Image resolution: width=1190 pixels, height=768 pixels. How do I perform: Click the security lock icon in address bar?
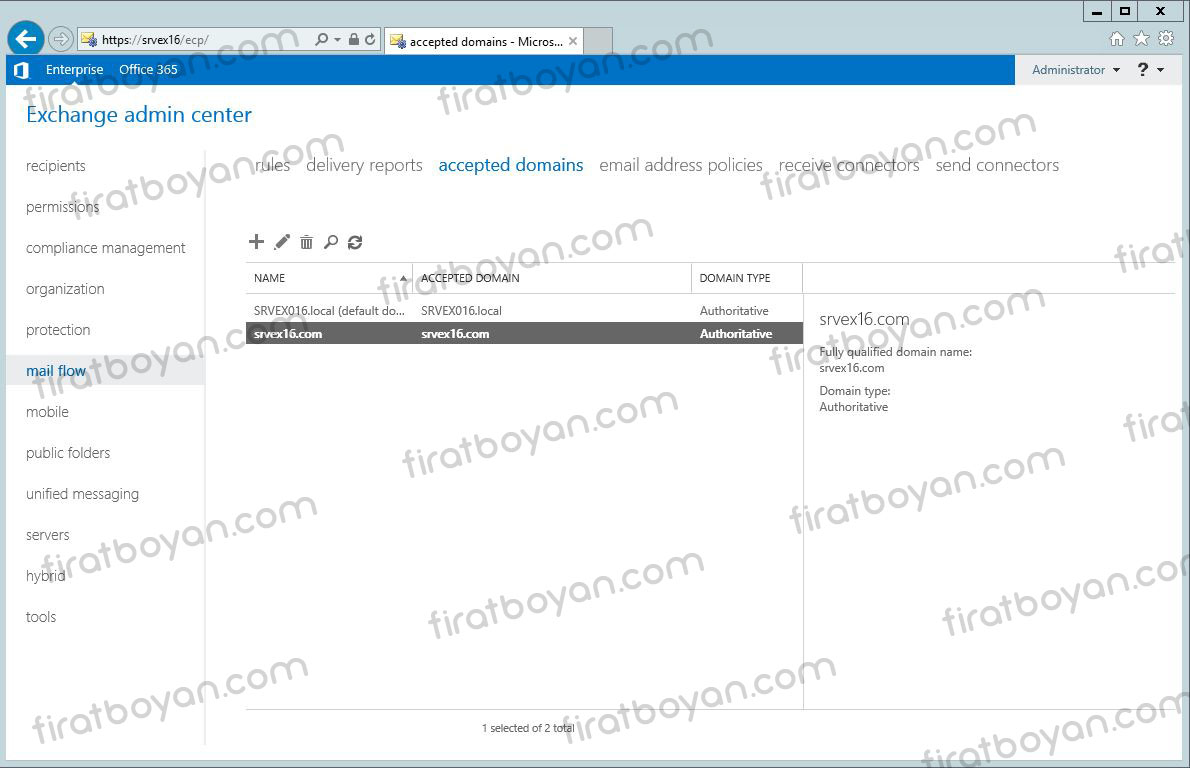tap(354, 39)
